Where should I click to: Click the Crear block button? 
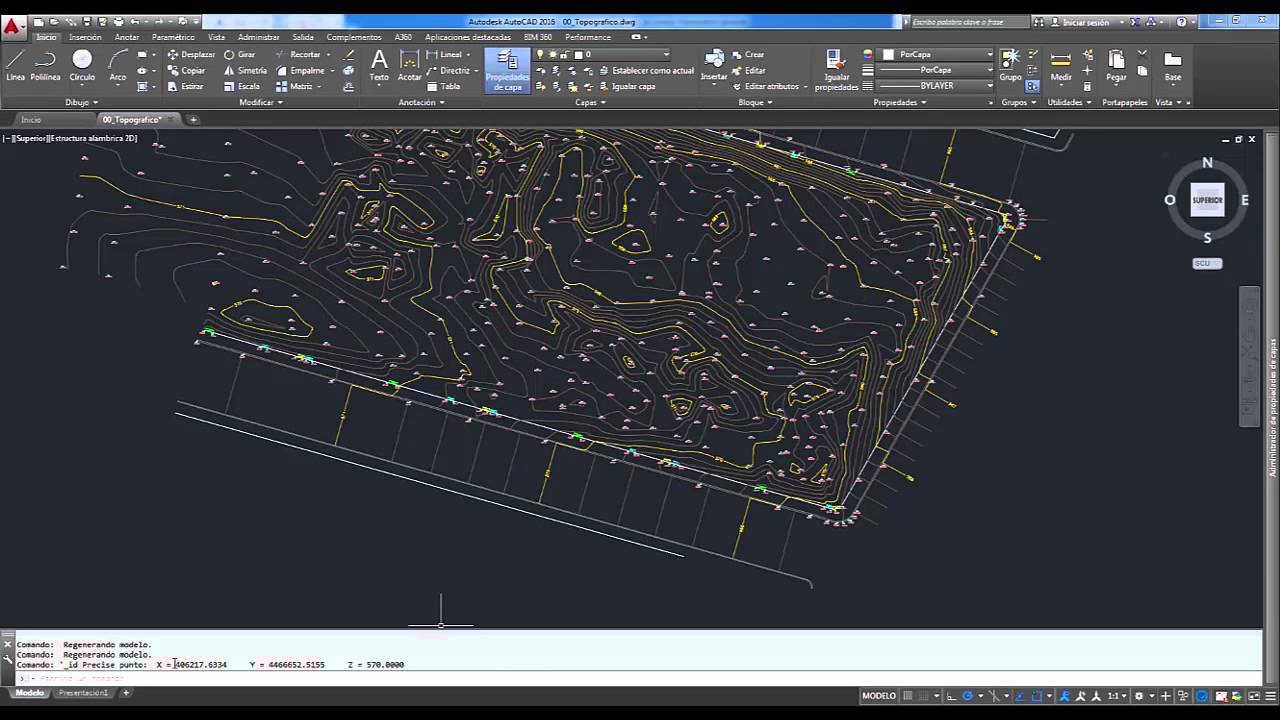748,55
